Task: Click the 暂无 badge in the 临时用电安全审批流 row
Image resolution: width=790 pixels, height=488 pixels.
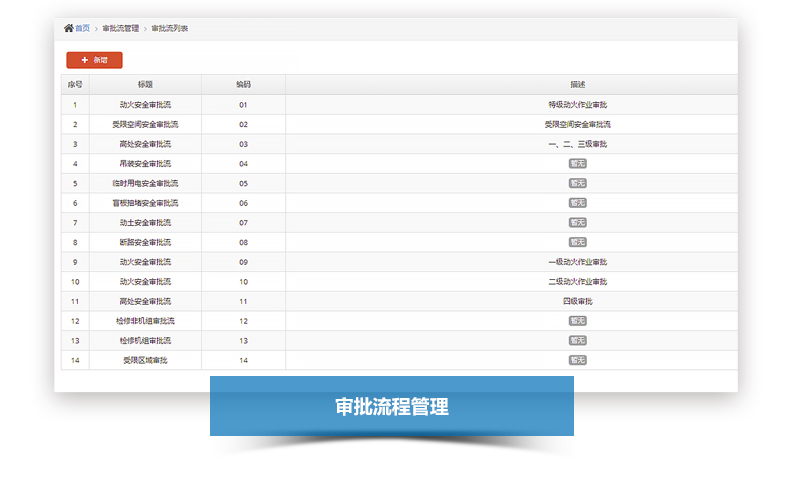Action: pyautogui.click(x=577, y=183)
